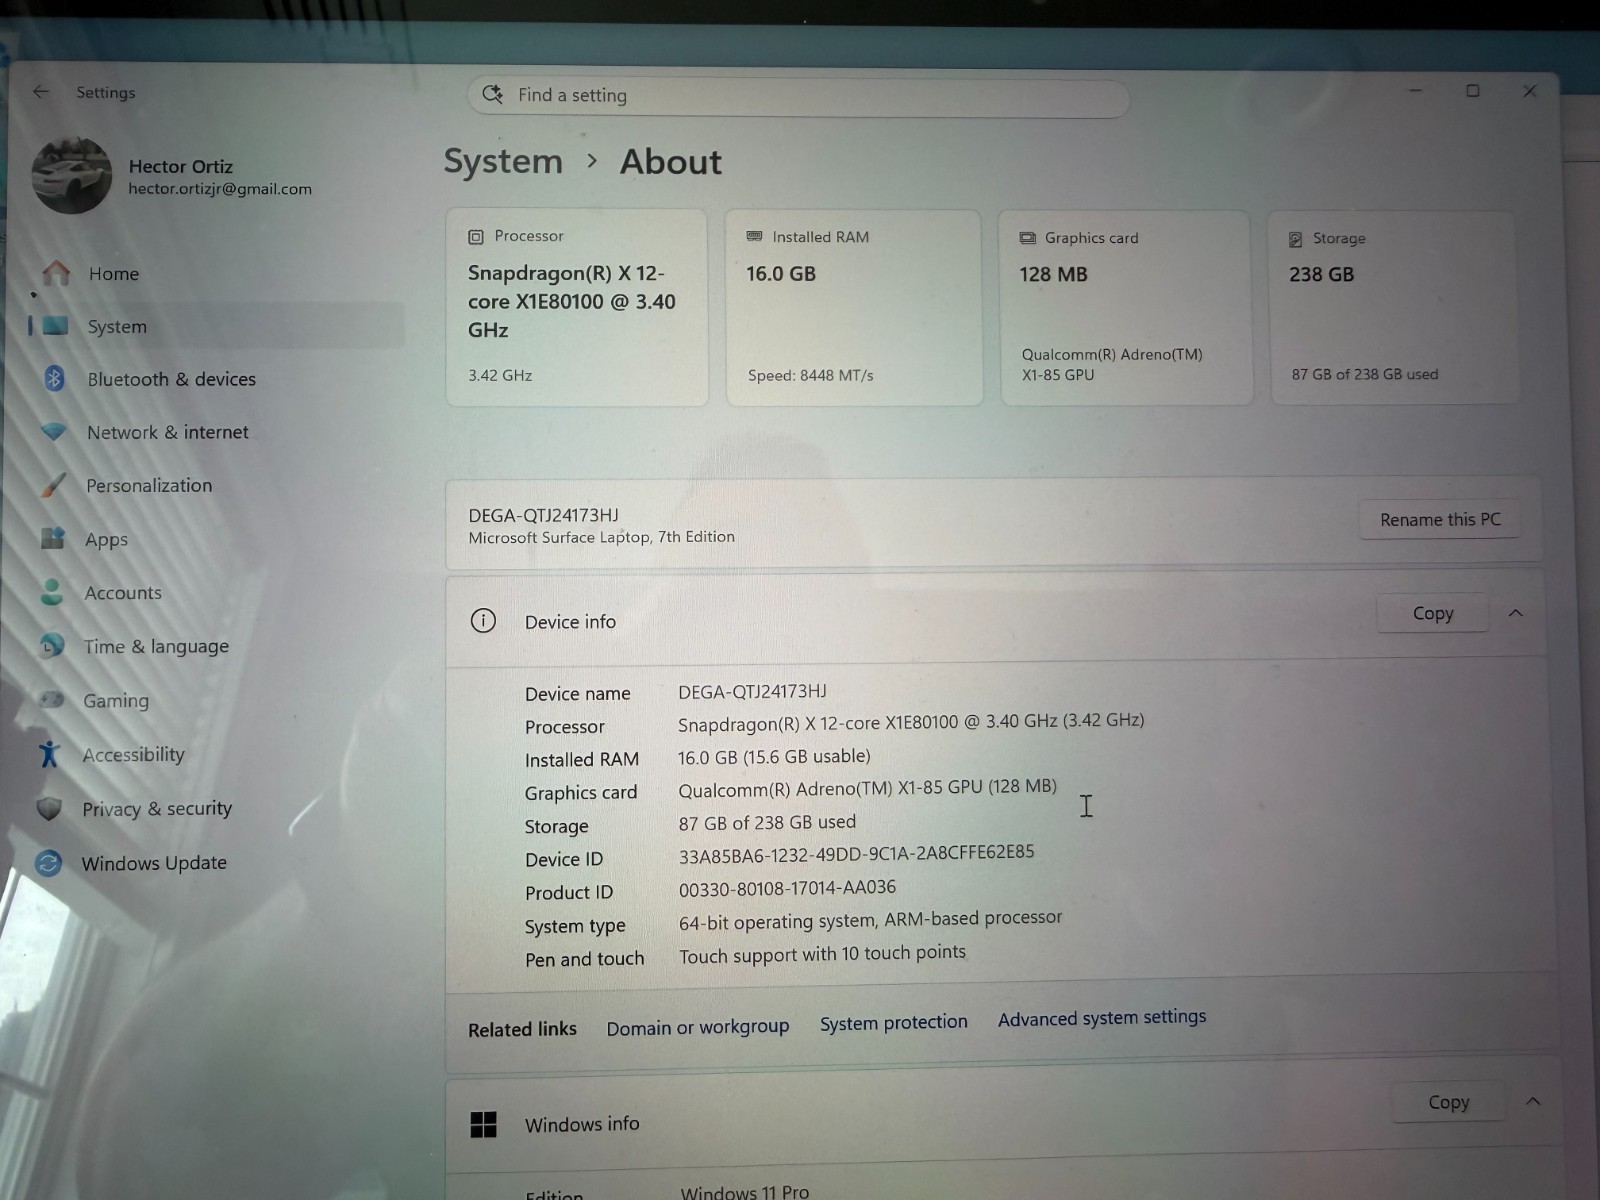This screenshot has width=1600, height=1200.
Task: Click "16.0 GB (15.6 GB usable)" value
Action: 774,757
